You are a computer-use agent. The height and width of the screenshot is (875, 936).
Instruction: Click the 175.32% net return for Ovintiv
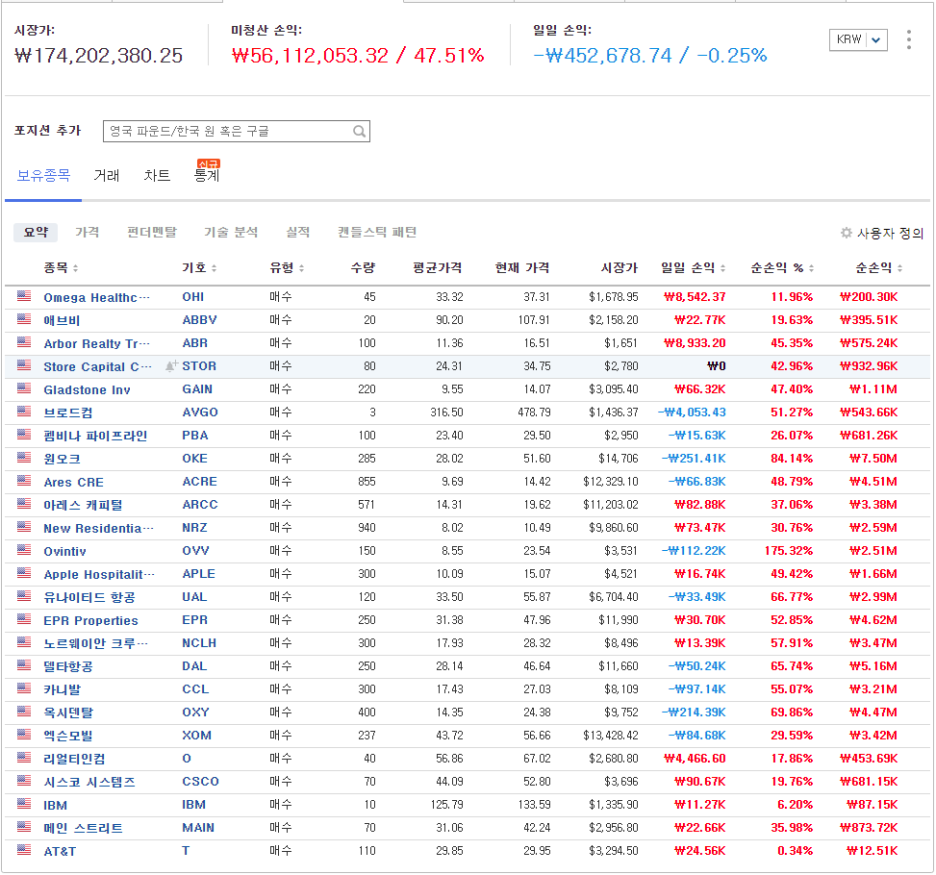[789, 551]
